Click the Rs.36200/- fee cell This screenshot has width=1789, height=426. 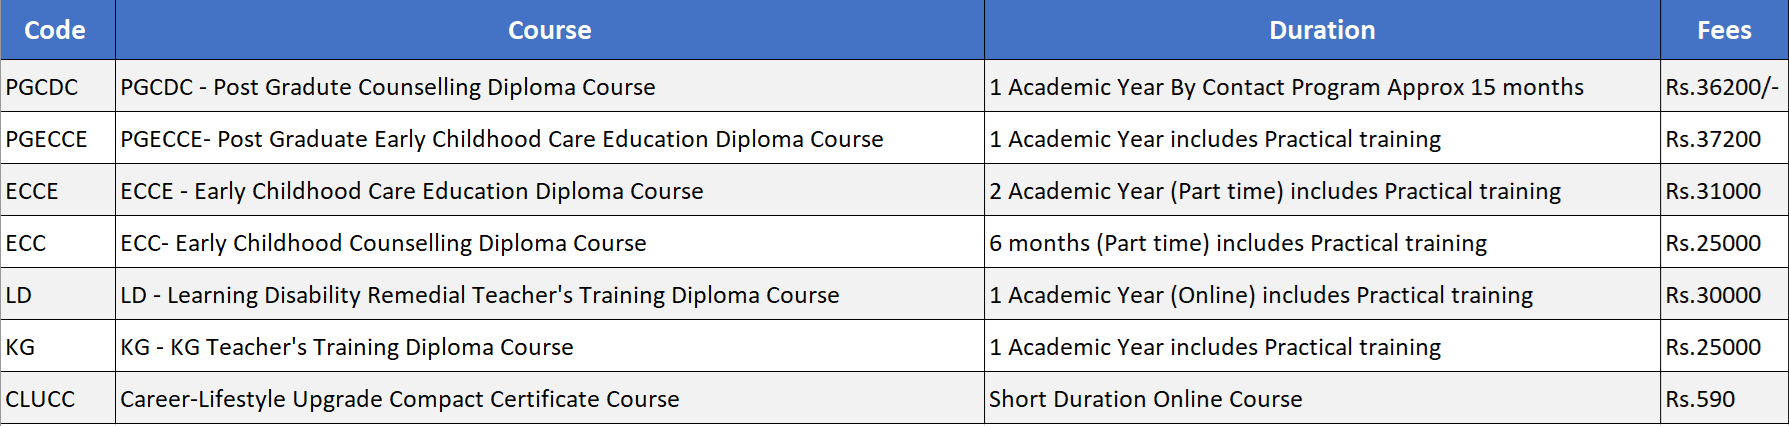[1722, 87]
